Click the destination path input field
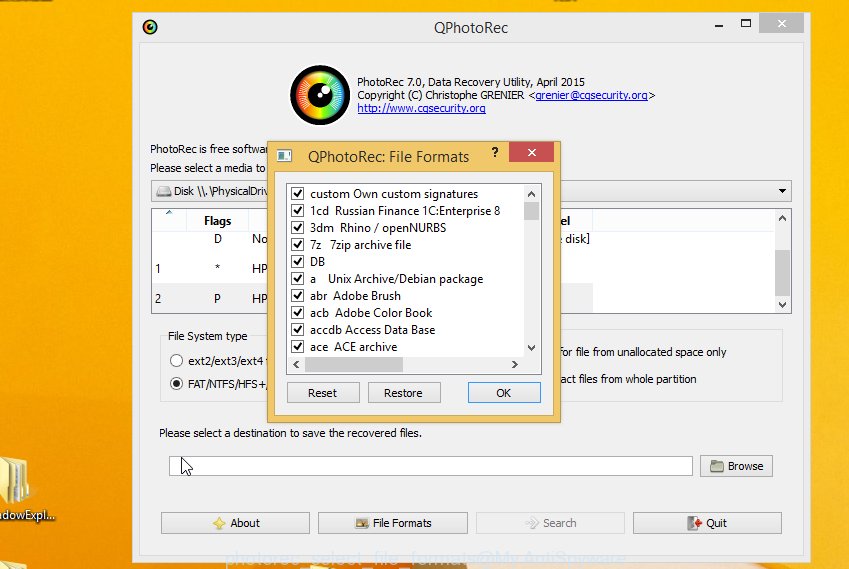The height and width of the screenshot is (569, 849). click(x=430, y=466)
